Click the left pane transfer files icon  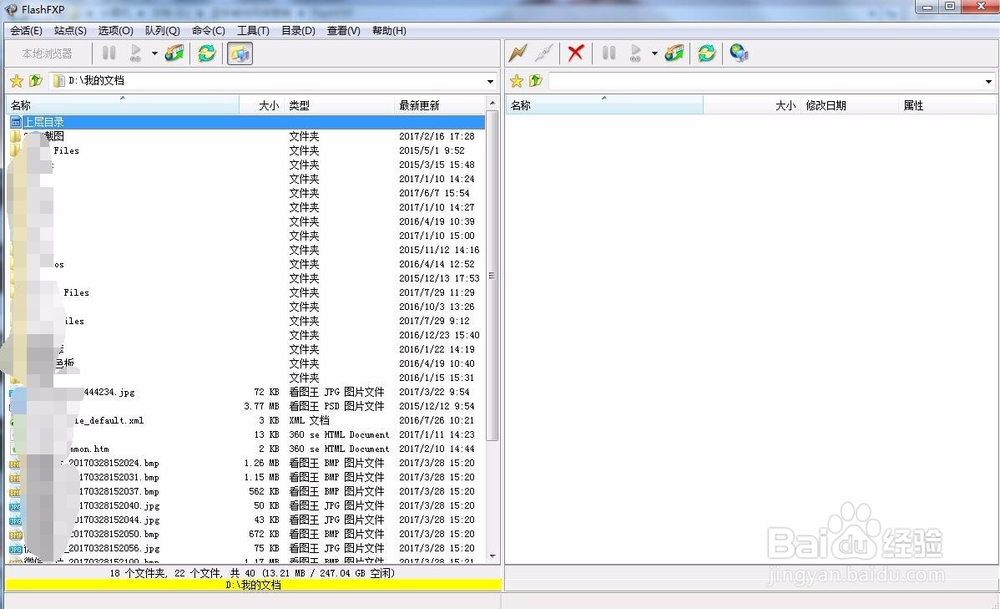[x=174, y=53]
